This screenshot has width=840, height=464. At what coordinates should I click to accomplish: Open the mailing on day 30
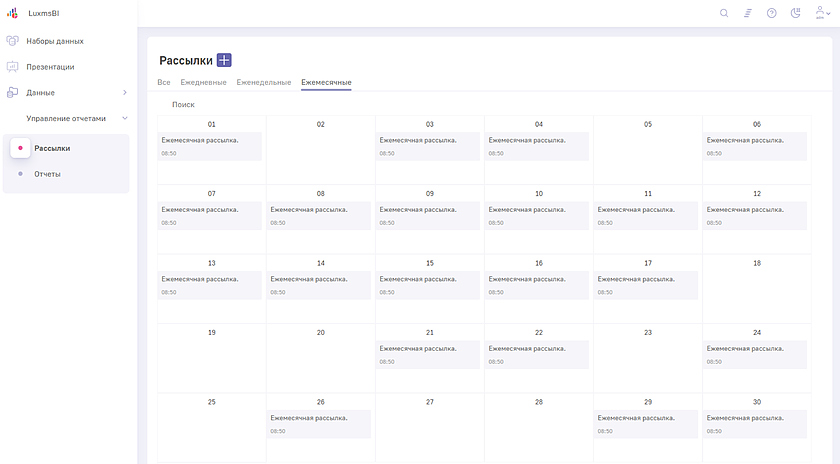[x=756, y=423]
